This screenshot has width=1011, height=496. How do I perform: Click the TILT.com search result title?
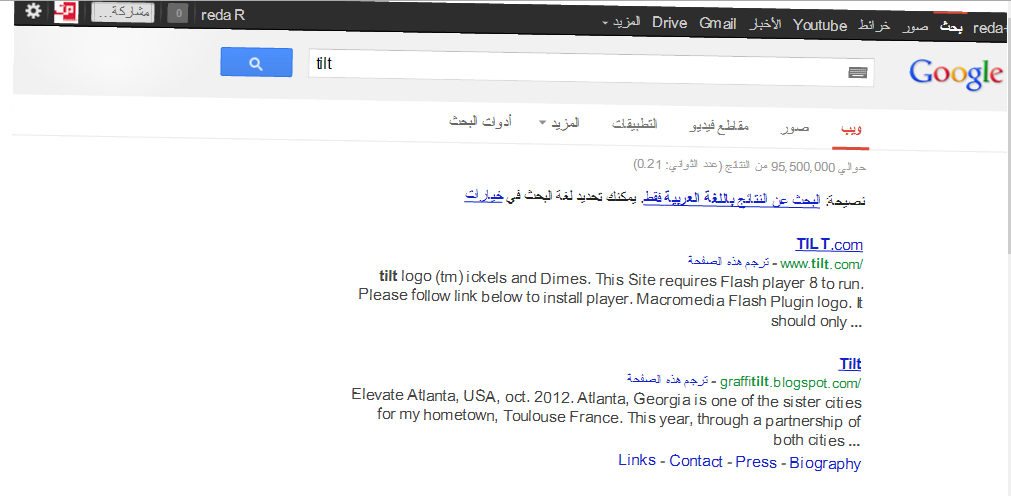(x=829, y=244)
